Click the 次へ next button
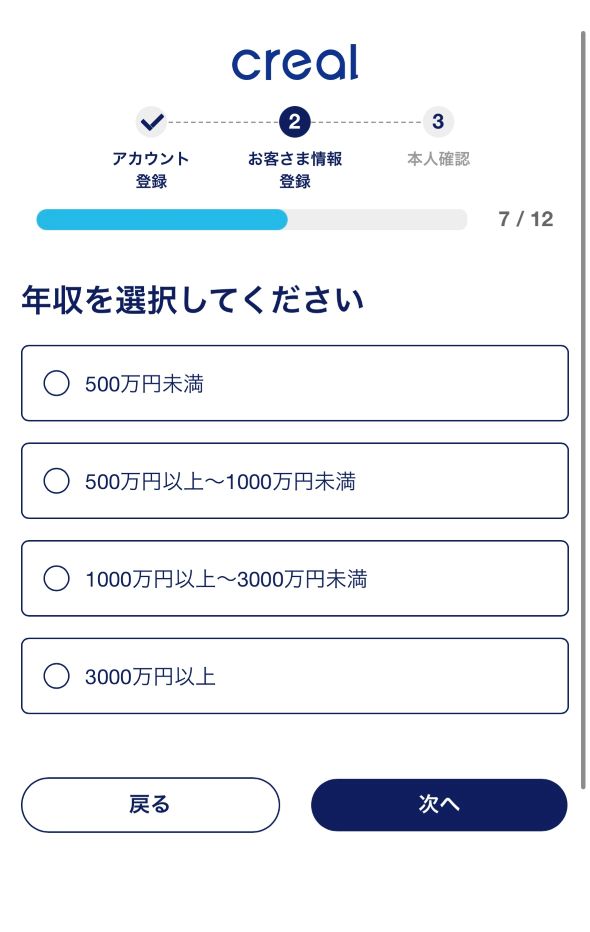Screen dimensions: 590x932 click(x=439, y=805)
